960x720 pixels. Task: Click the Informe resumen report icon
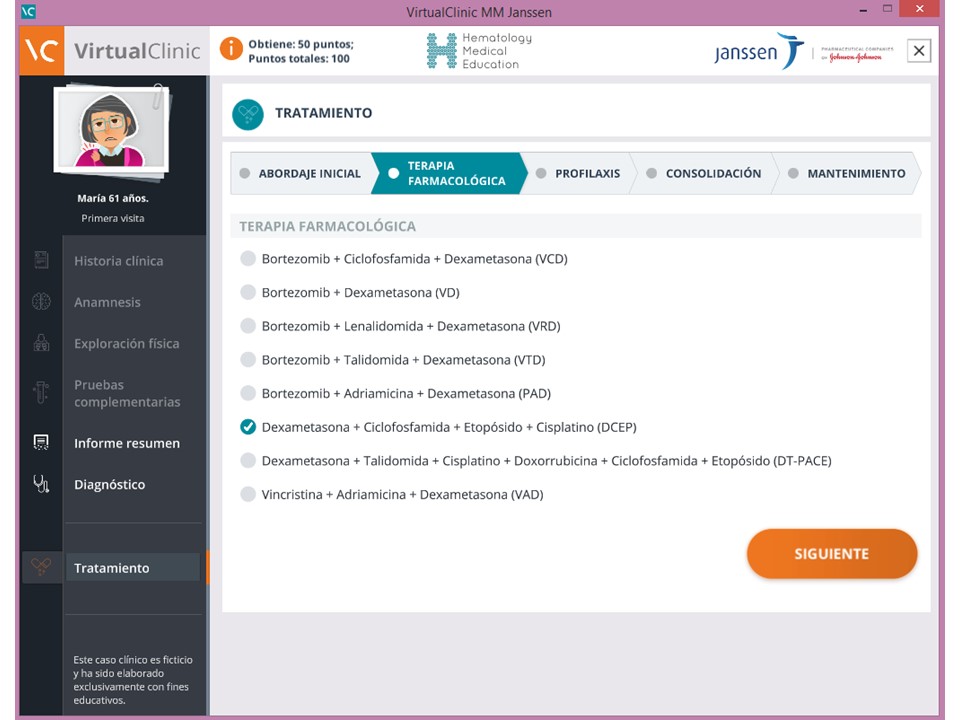41,442
